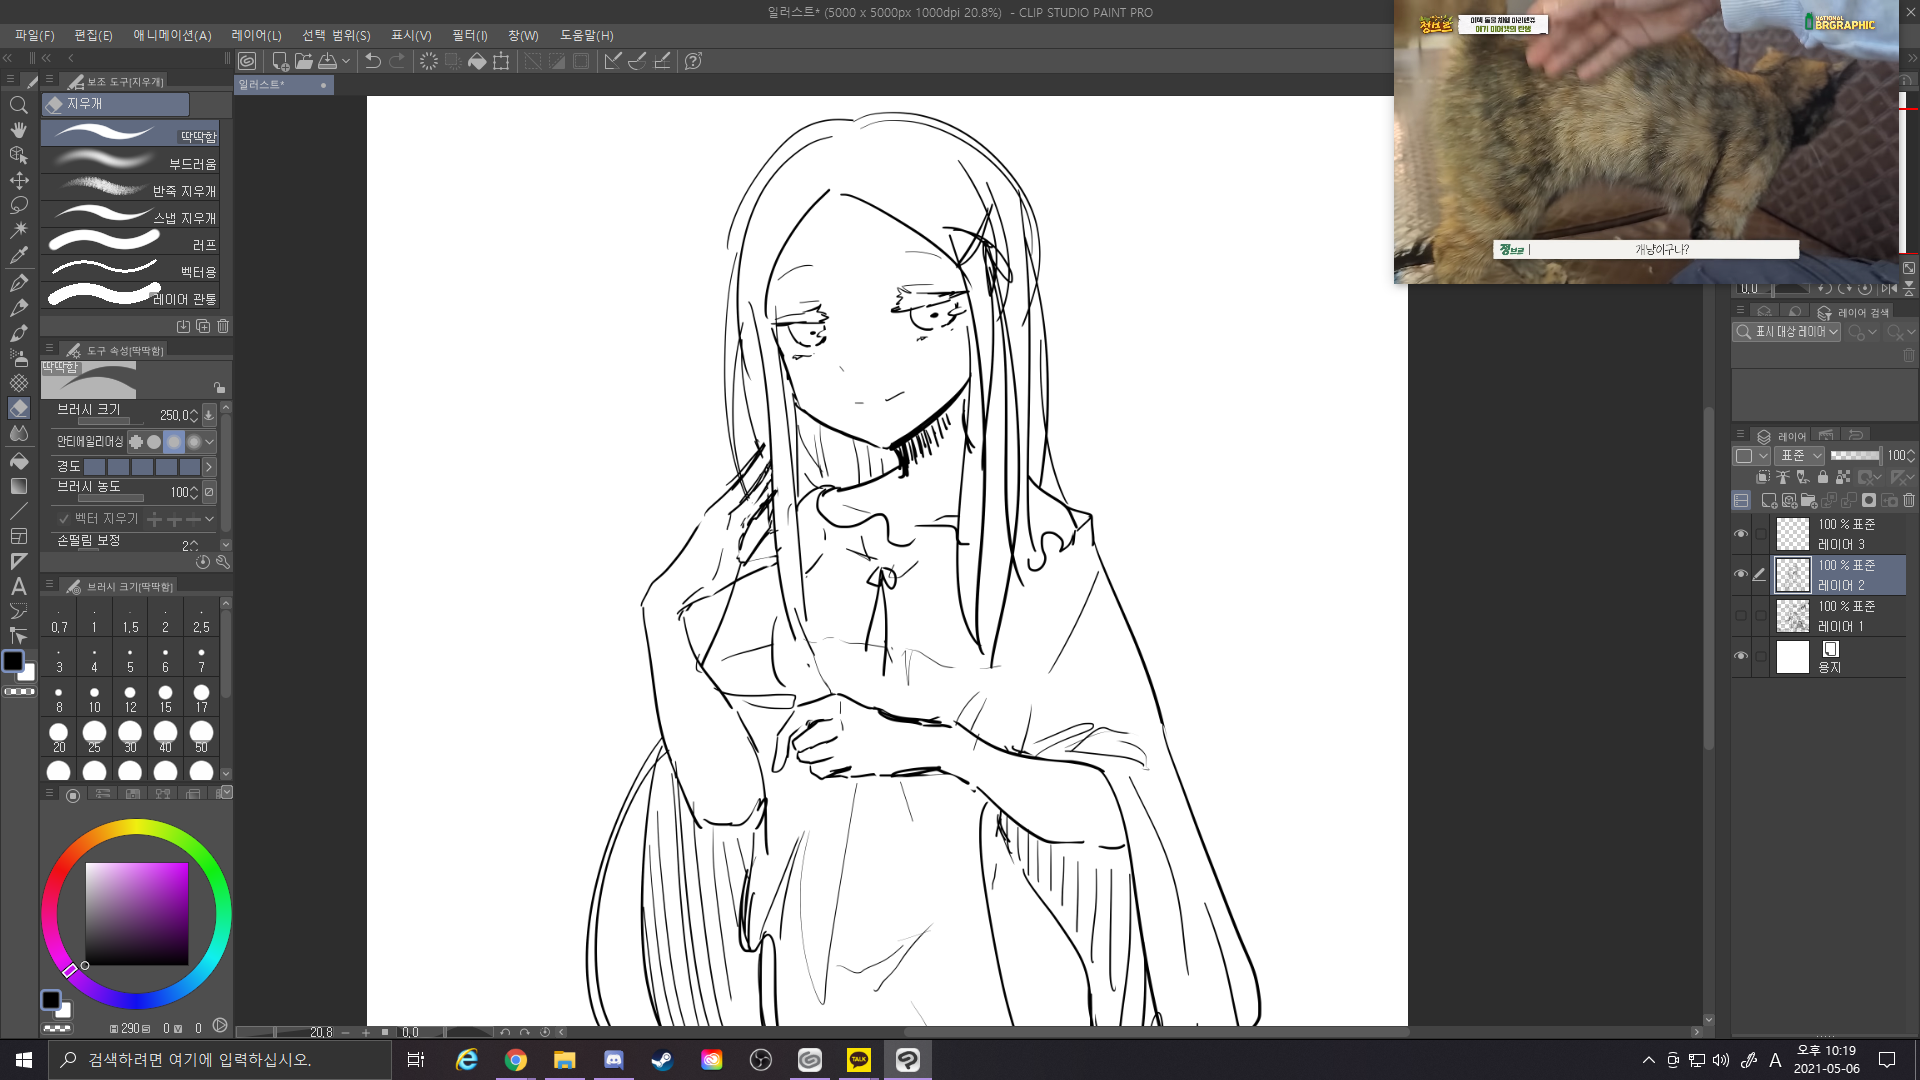Select brush size preset 10
Screen dimensions: 1920x1080
click(x=94, y=698)
